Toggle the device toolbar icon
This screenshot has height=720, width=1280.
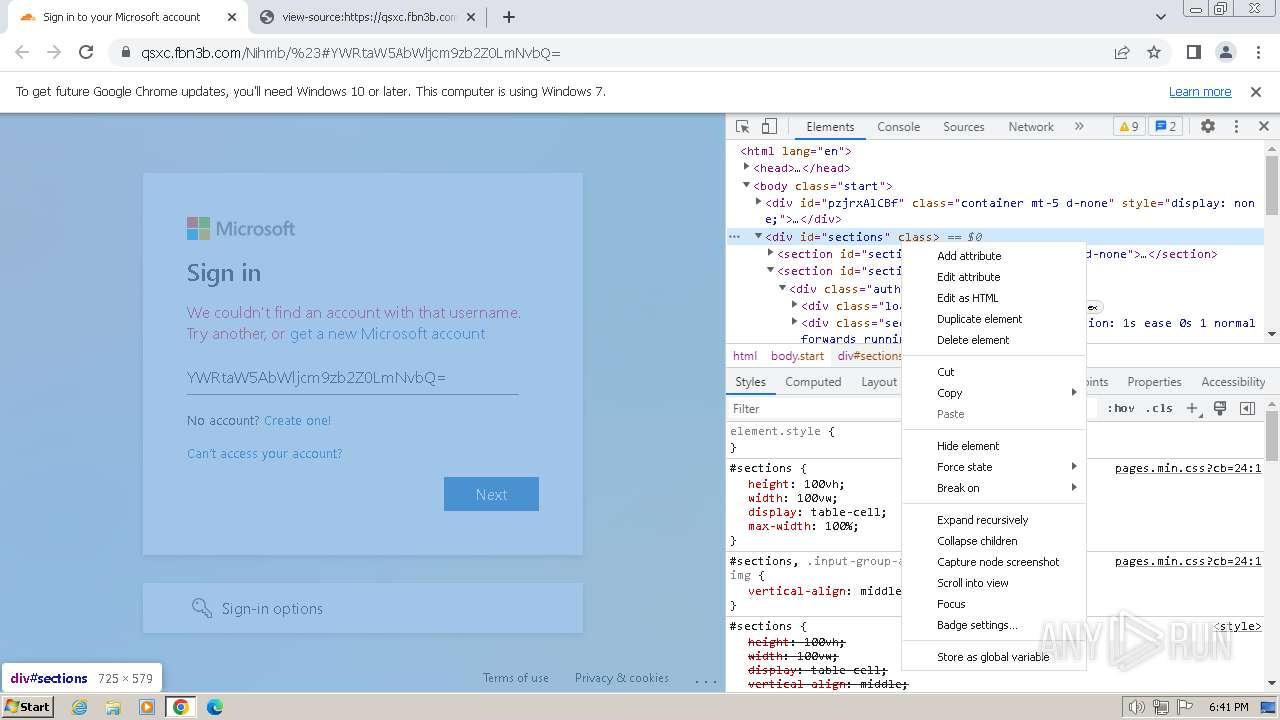[x=769, y=127]
